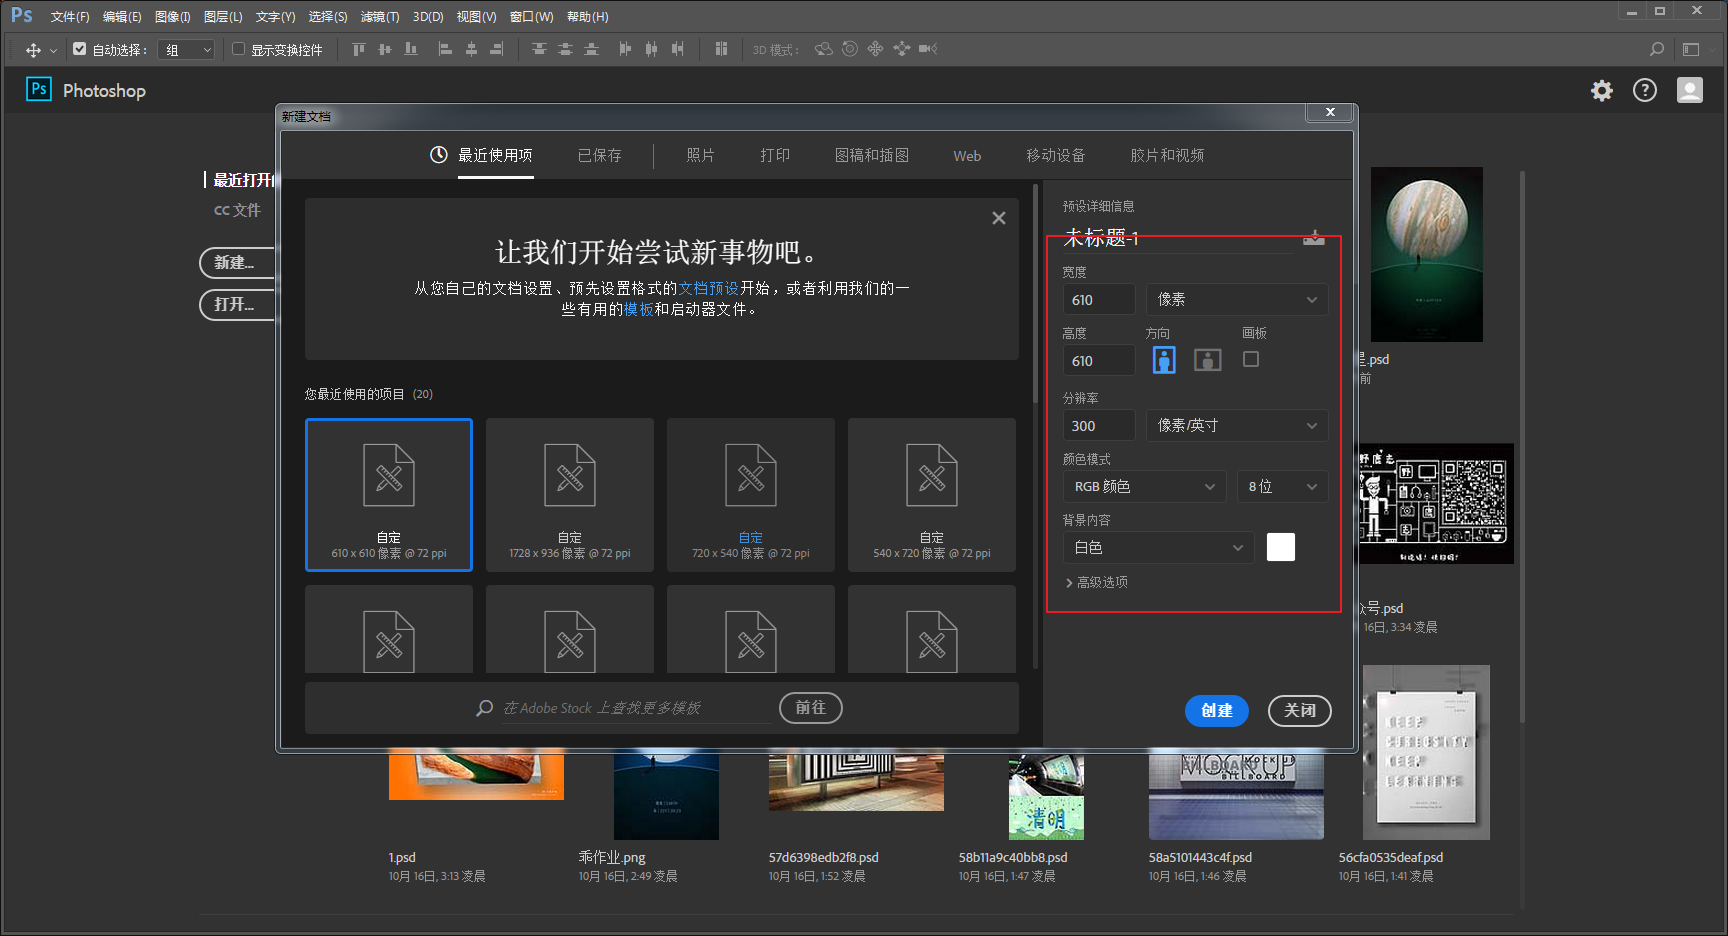Click distribute bottom edges icon
This screenshot has height=936, width=1728.
click(x=591, y=49)
